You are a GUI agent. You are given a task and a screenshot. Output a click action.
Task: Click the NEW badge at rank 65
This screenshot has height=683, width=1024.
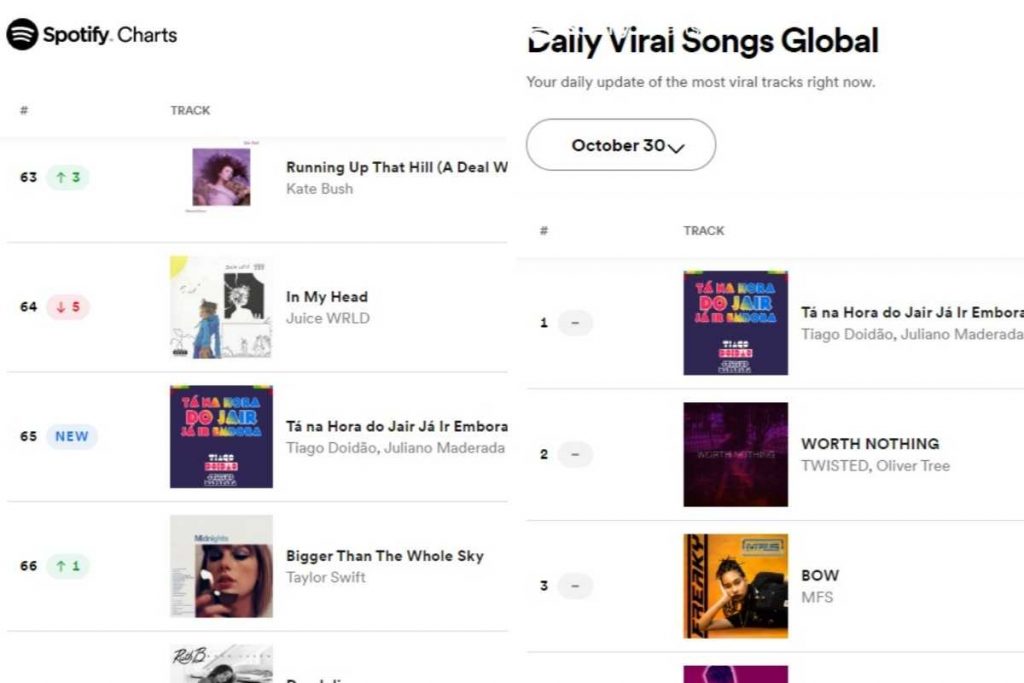pyautogui.click(x=72, y=436)
